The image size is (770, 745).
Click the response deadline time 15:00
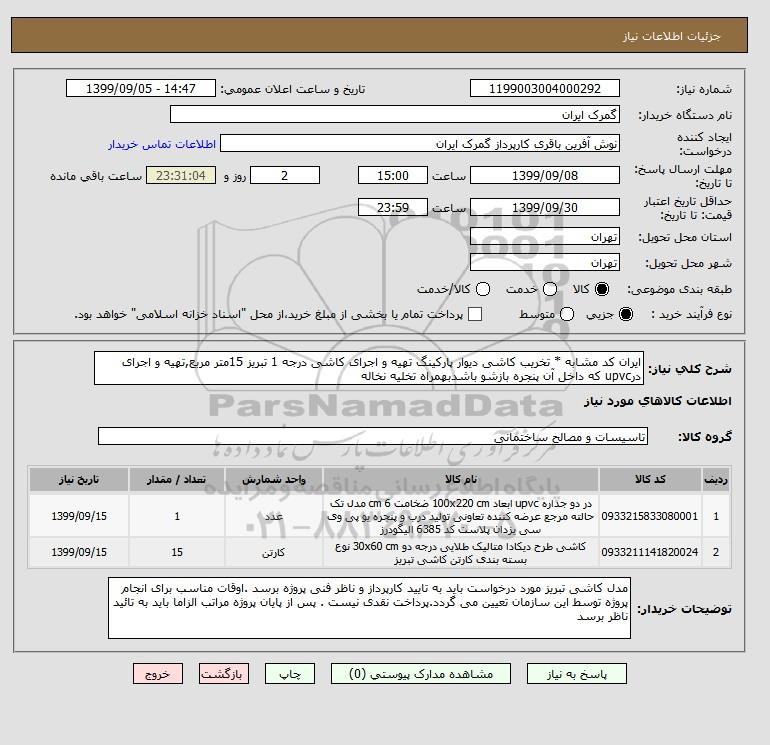coord(393,175)
